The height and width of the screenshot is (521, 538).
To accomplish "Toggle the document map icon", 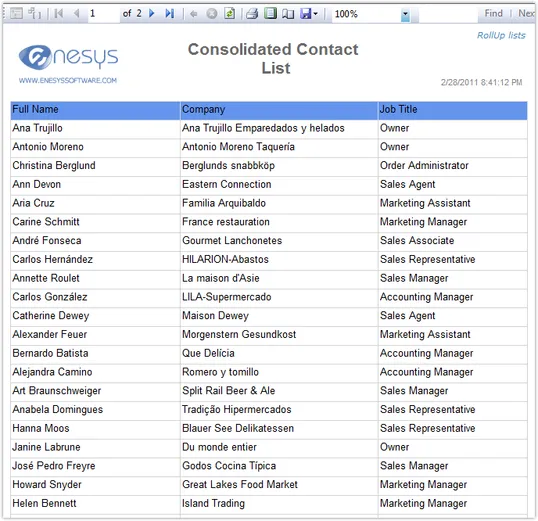I will pos(16,14).
